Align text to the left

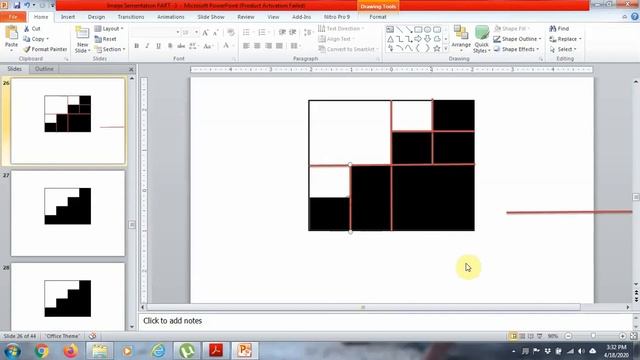[x=246, y=46]
